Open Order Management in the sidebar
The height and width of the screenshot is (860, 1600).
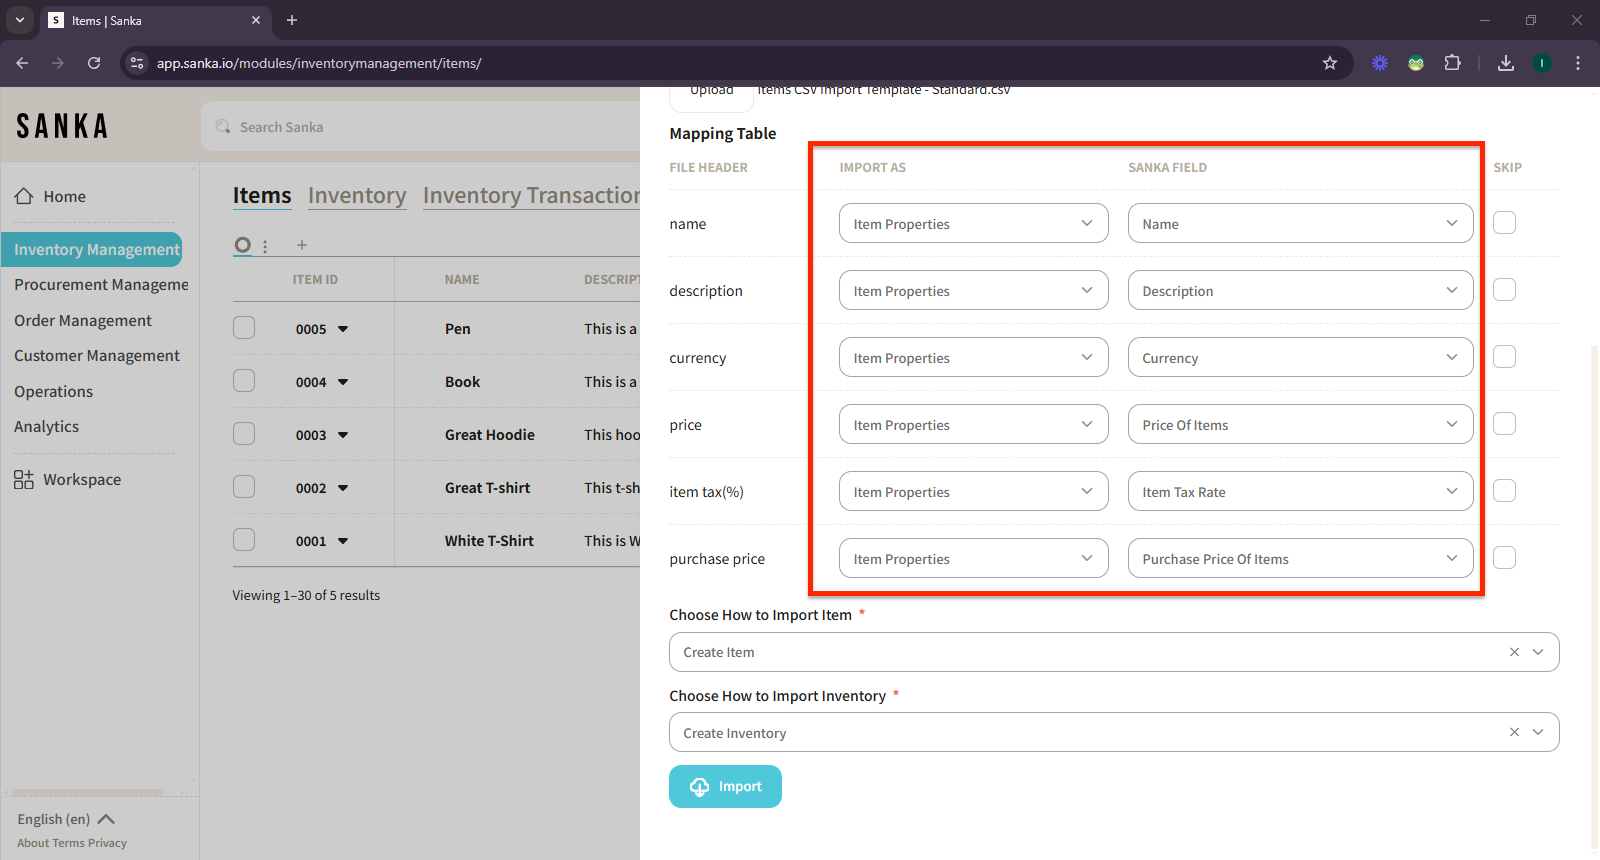pos(83,321)
